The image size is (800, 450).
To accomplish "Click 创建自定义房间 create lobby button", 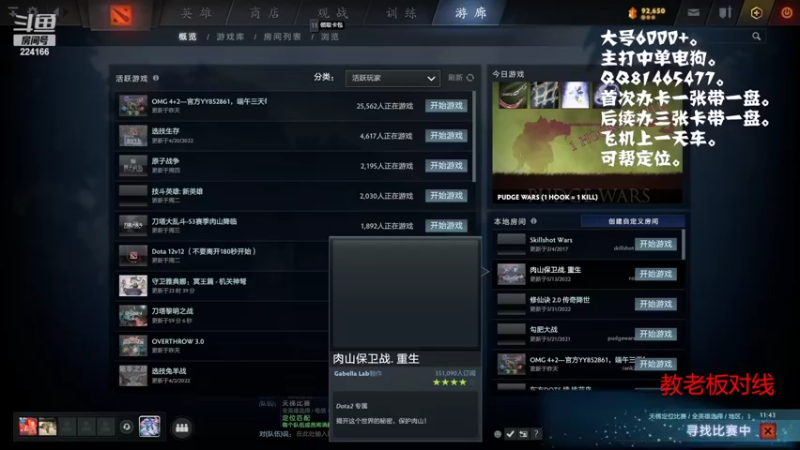I will 633,221.
